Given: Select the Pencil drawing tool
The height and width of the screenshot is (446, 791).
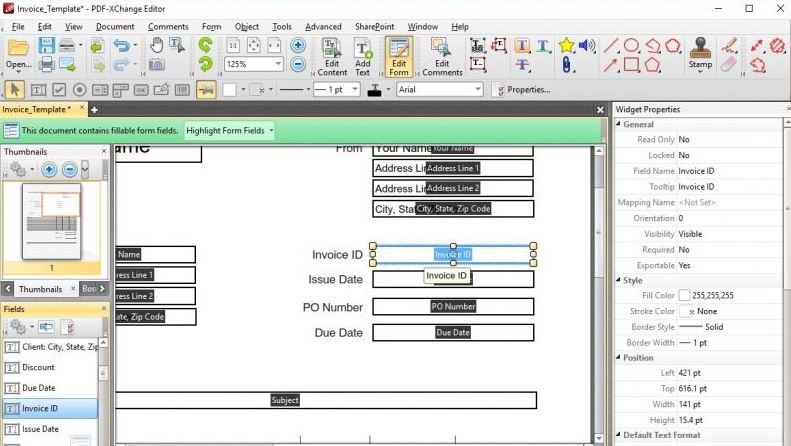Looking at the screenshot, I should pyautogui.click(x=729, y=45).
